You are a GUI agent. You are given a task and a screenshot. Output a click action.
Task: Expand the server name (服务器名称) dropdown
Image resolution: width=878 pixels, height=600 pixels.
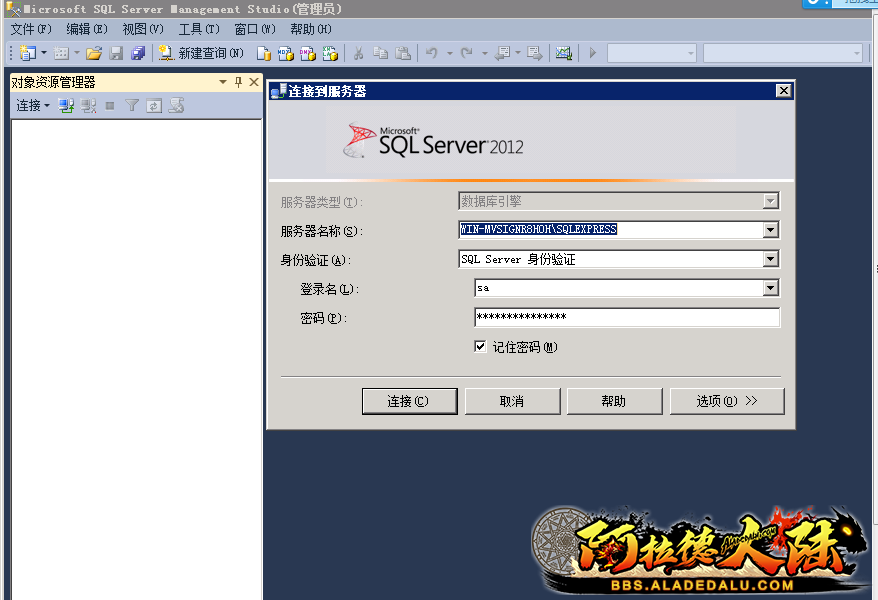(770, 230)
